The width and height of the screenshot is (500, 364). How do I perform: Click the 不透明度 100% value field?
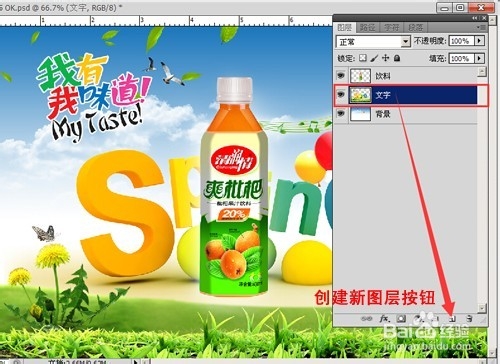462,41
